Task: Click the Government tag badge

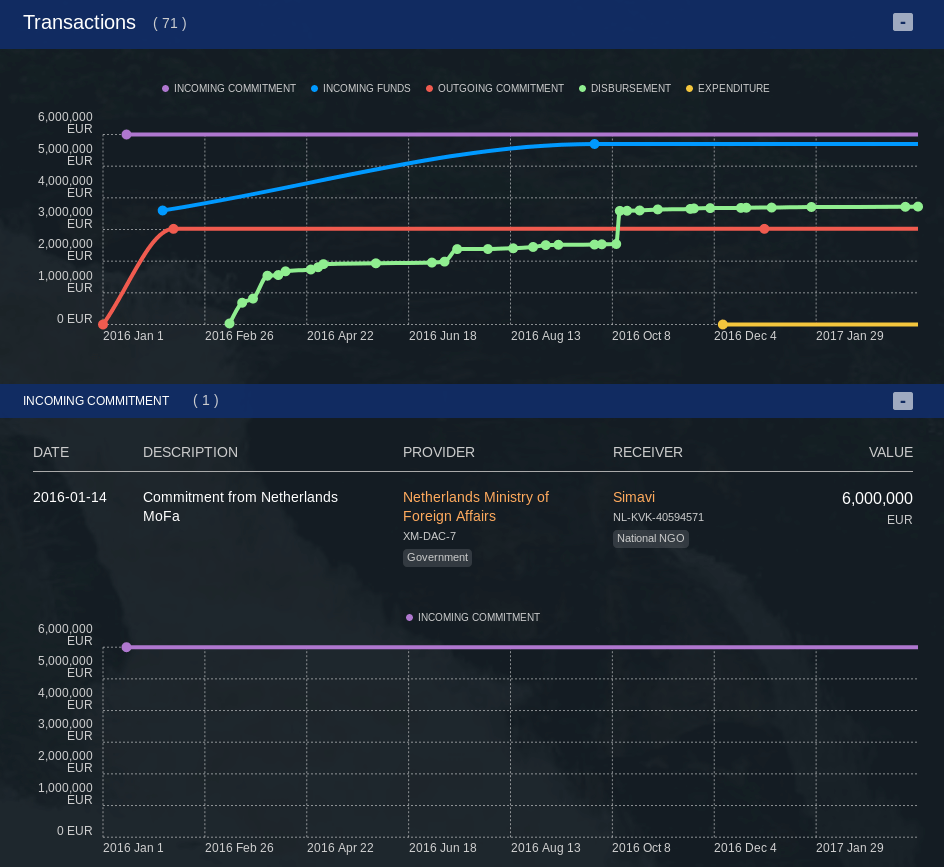Action: pyautogui.click(x=437, y=557)
